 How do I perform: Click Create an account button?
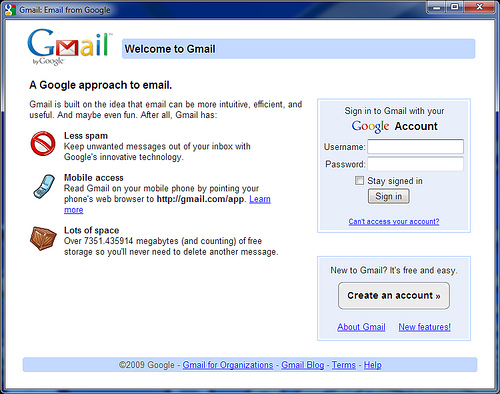tap(394, 296)
